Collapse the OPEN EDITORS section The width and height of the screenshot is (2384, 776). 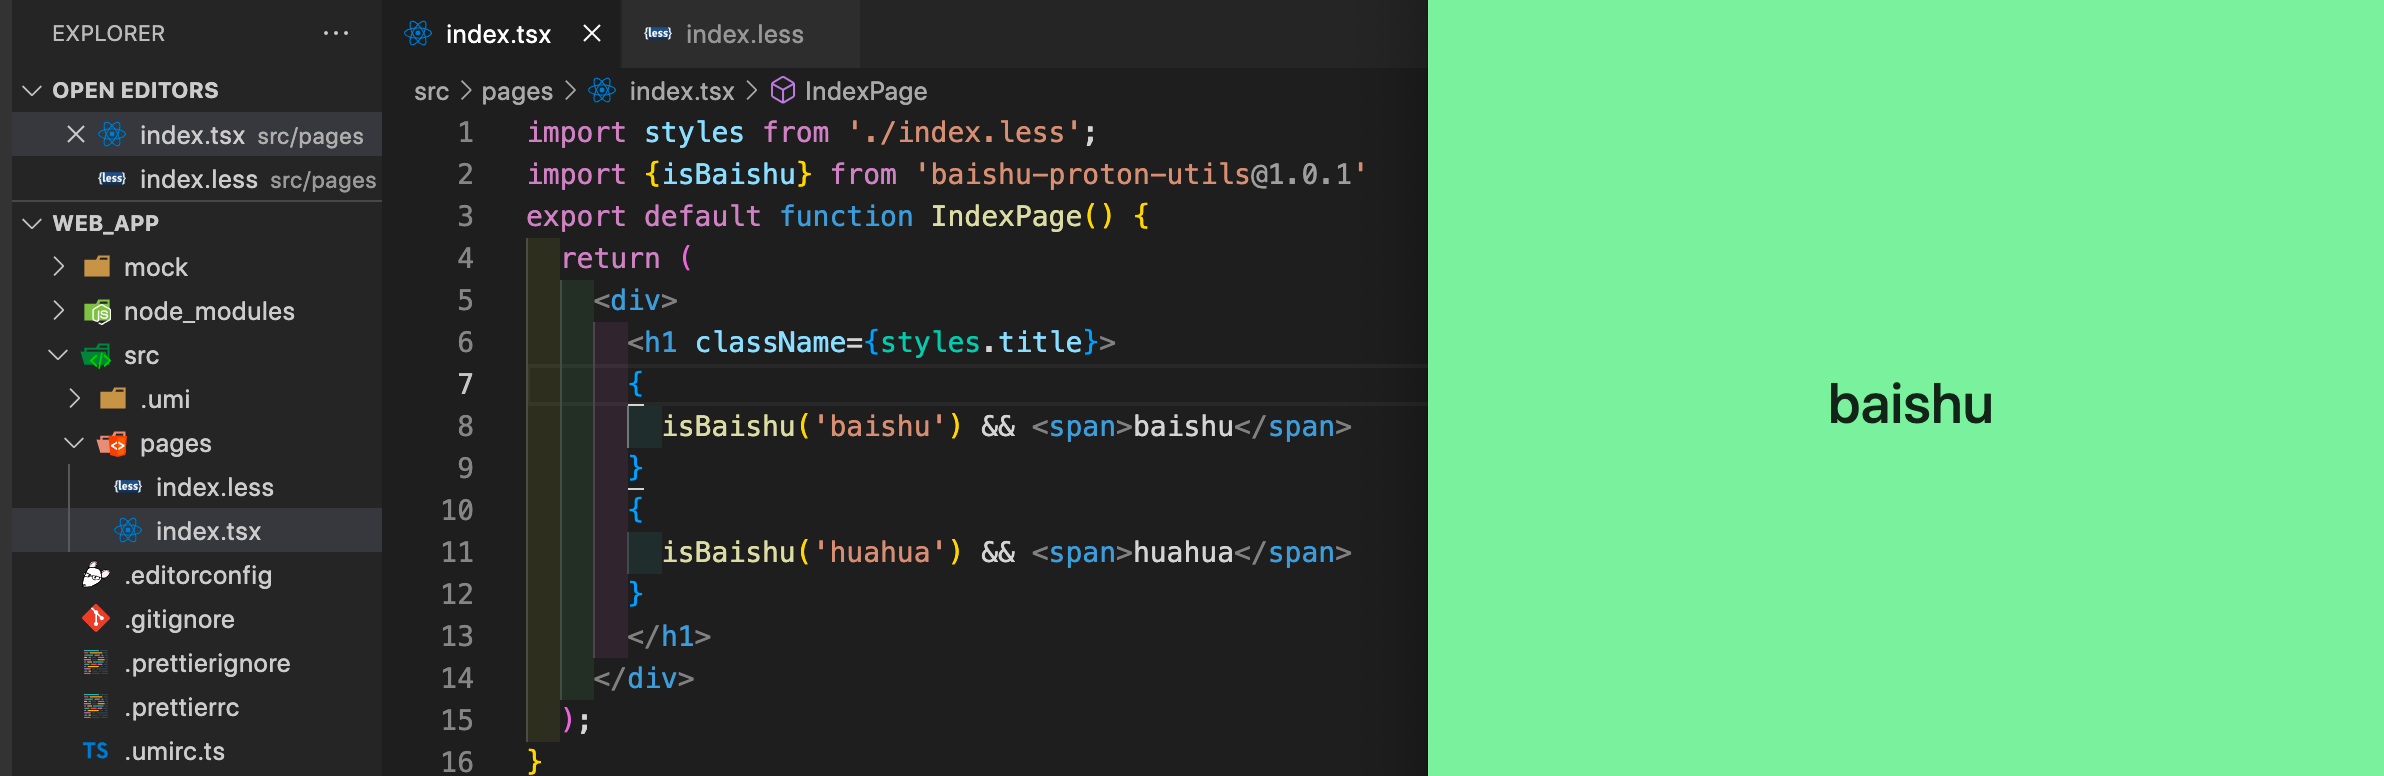point(32,90)
